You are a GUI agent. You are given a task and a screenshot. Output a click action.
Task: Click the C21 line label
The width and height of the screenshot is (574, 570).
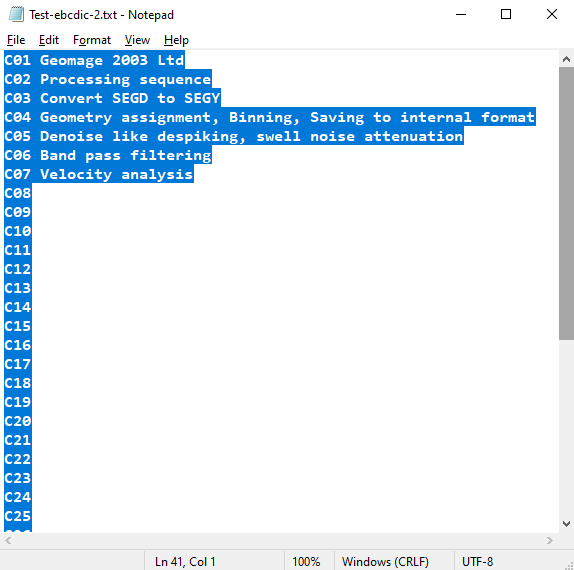(18, 440)
